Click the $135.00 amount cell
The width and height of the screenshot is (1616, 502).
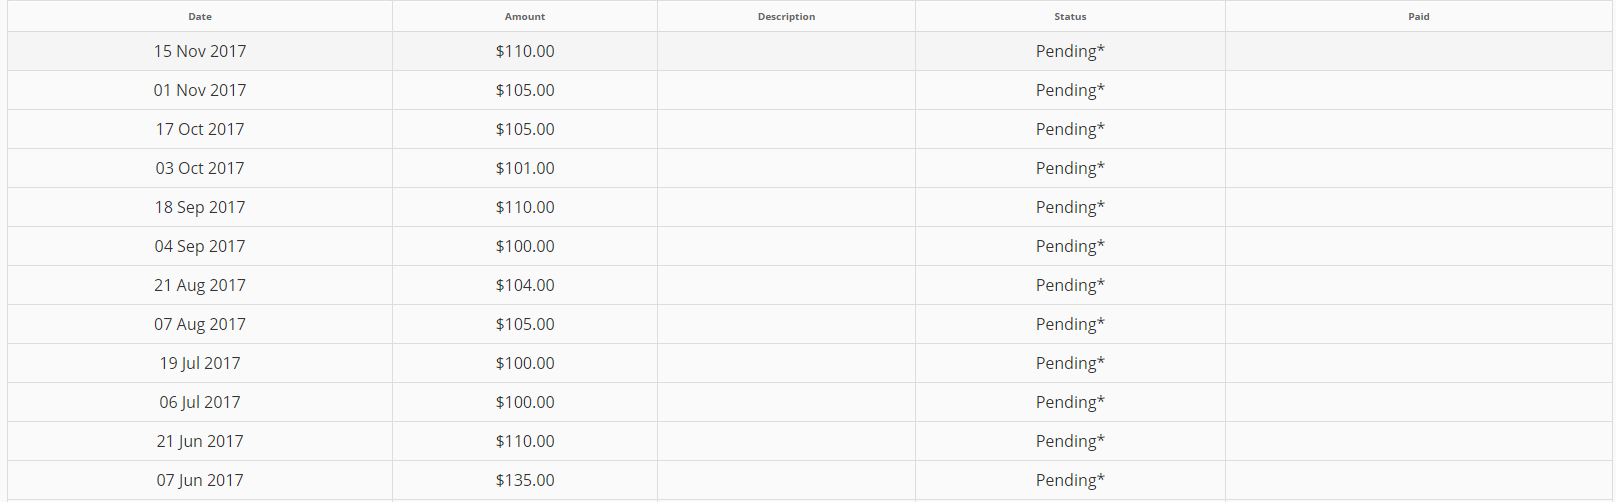coord(525,480)
